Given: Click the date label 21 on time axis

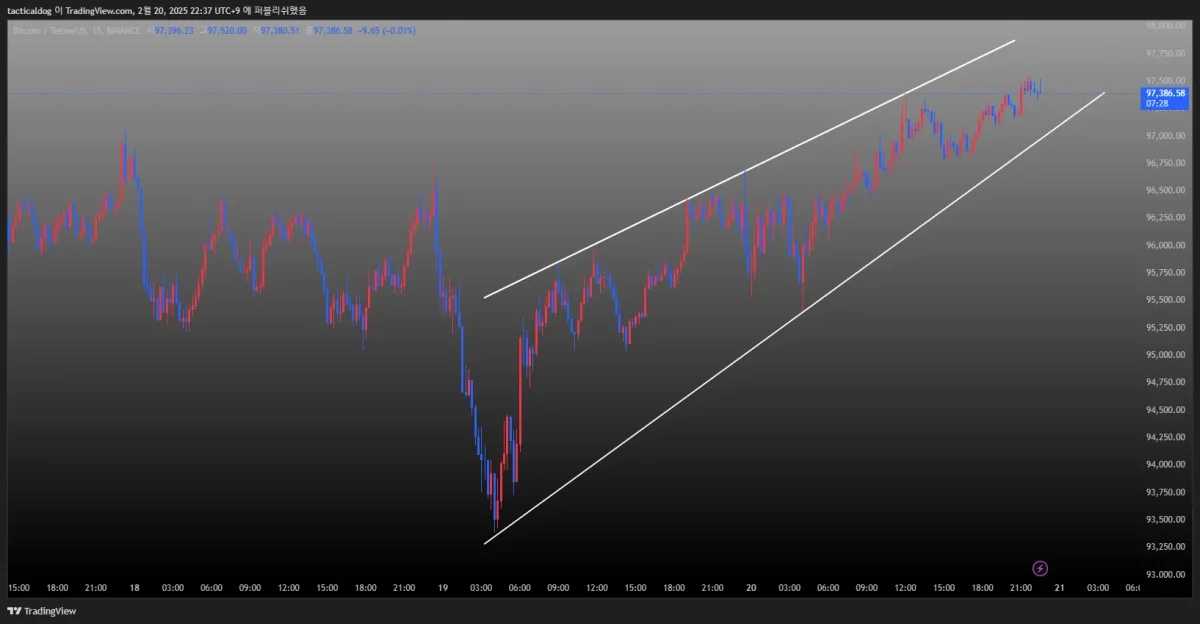Looking at the screenshot, I should (x=1059, y=588).
